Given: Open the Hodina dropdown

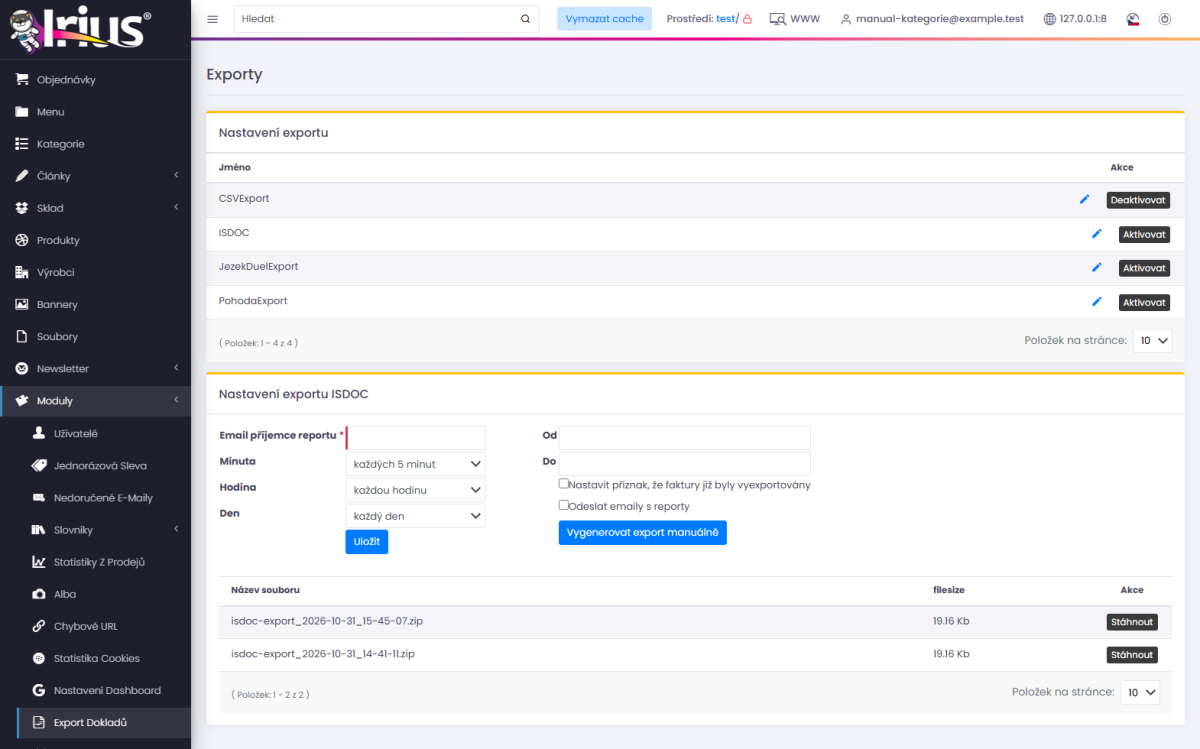Looking at the screenshot, I should click(x=415, y=490).
